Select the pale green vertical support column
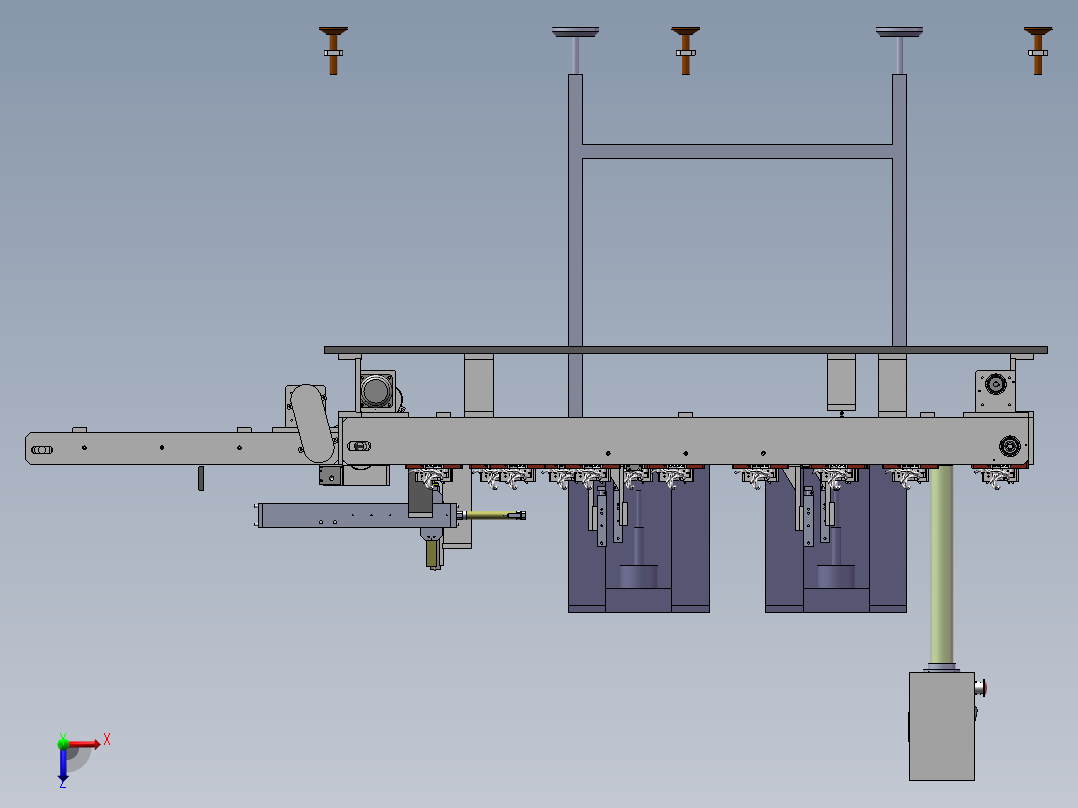 click(941, 565)
